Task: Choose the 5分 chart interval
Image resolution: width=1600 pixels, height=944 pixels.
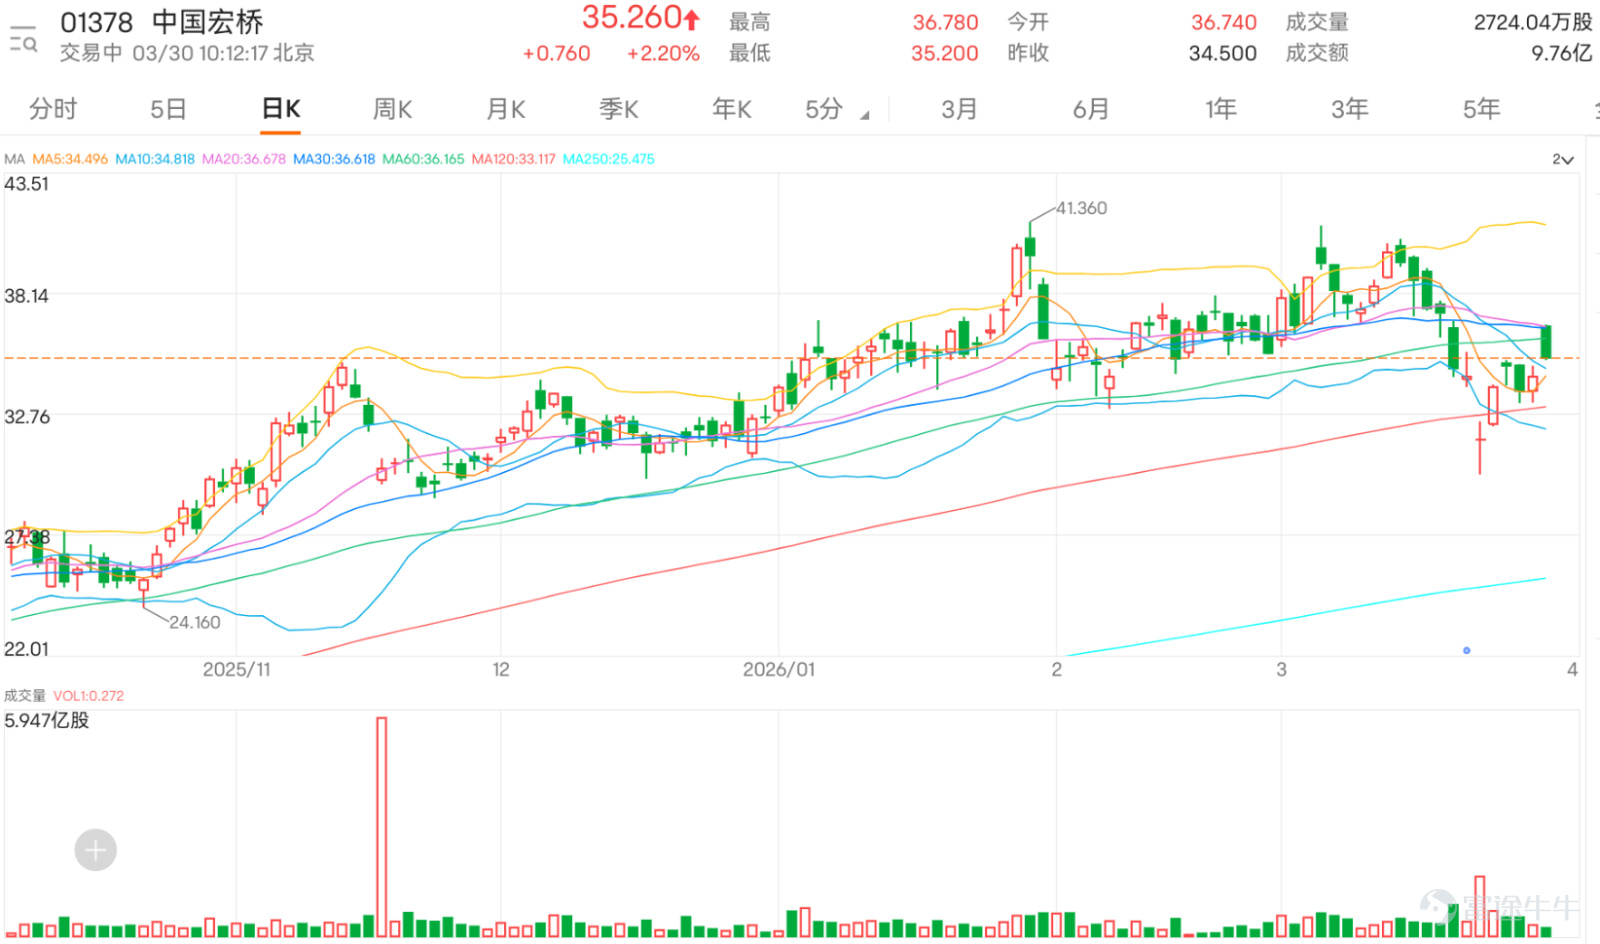Action: pyautogui.click(x=824, y=109)
